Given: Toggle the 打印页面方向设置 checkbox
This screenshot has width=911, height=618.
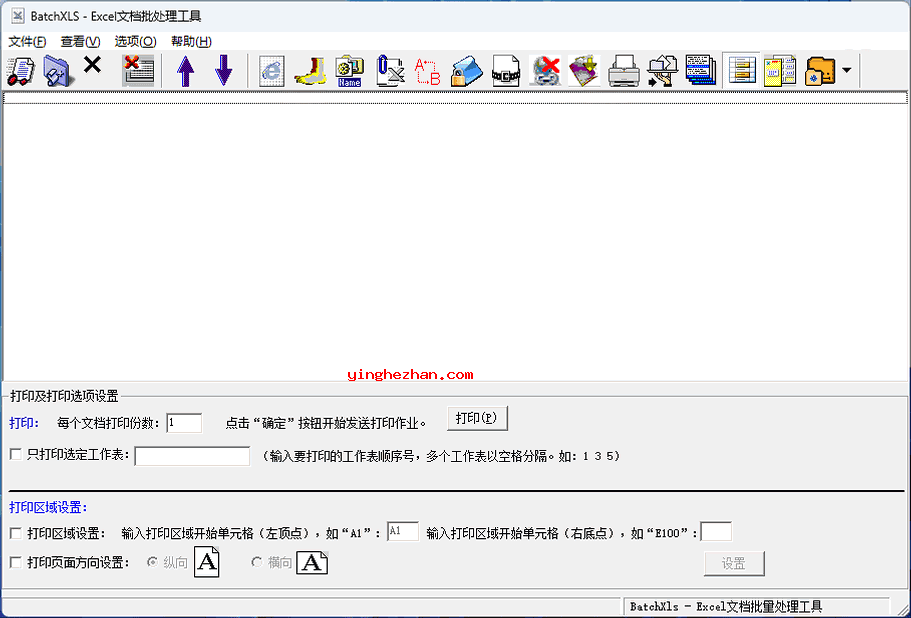Looking at the screenshot, I should (16, 562).
